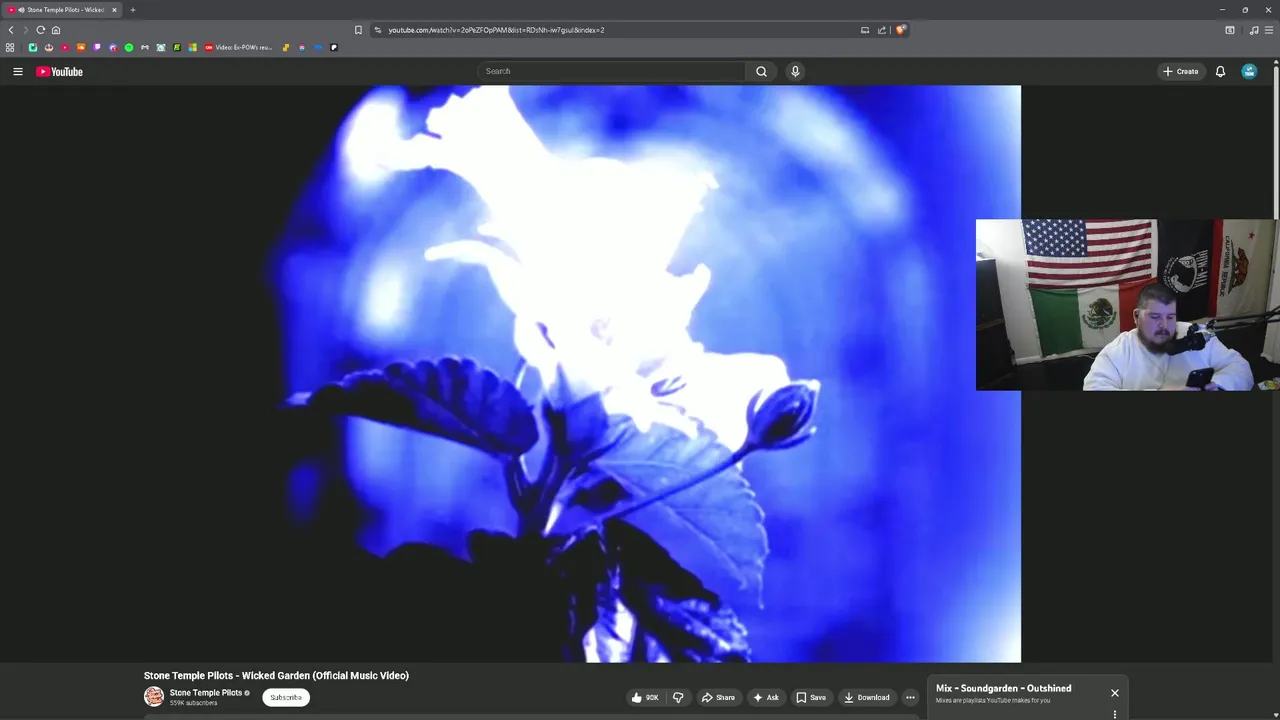The width and height of the screenshot is (1280, 720).
Task: Open the CNN Video: Ex-POWs bookmark
Action: pyautogui.click(x=238, y=47)
